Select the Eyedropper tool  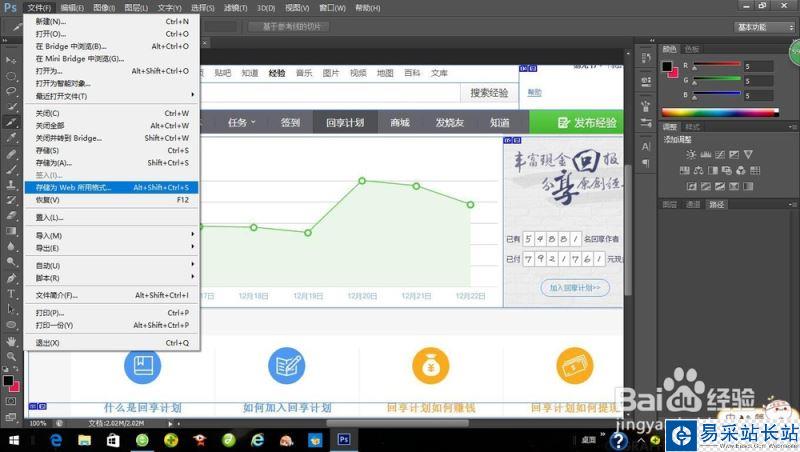click(11, 138)
